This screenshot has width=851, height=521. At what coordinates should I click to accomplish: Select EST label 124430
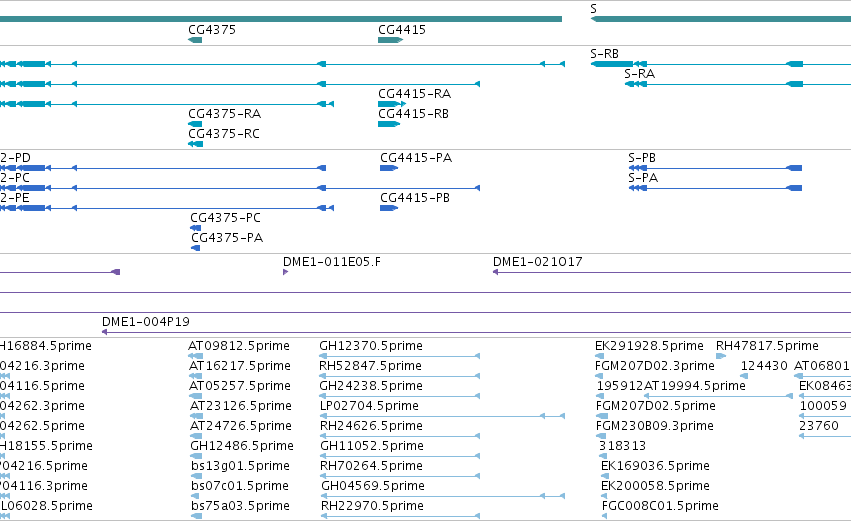(764, 366)
